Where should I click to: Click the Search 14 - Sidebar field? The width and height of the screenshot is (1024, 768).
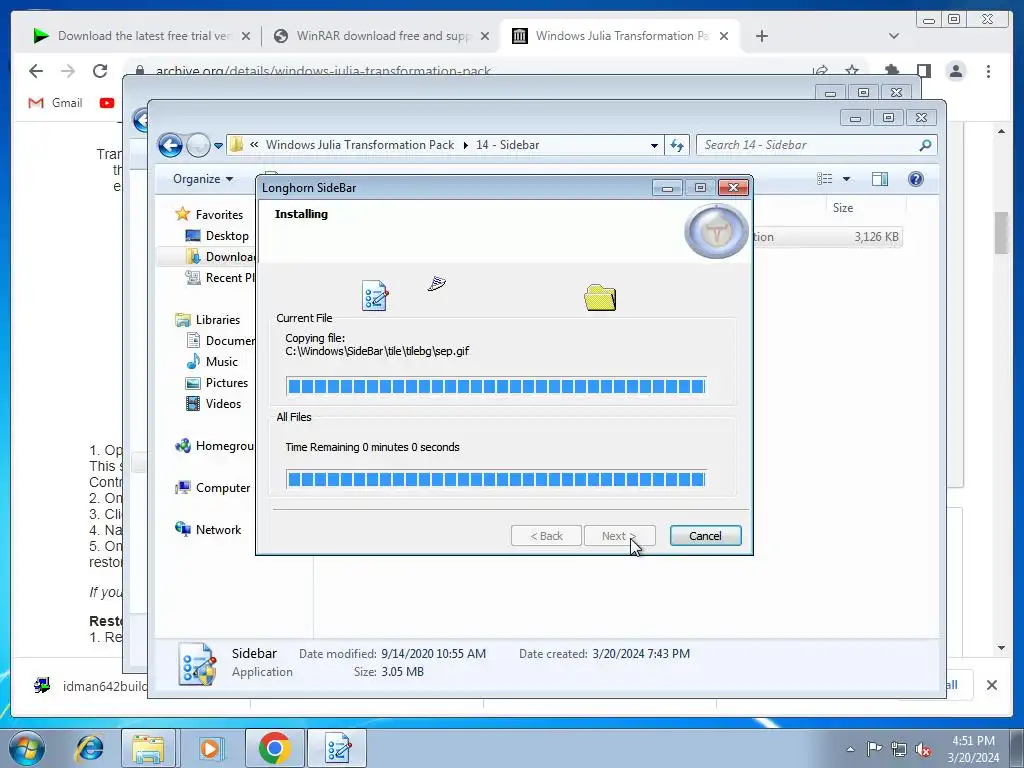point(816,145)
